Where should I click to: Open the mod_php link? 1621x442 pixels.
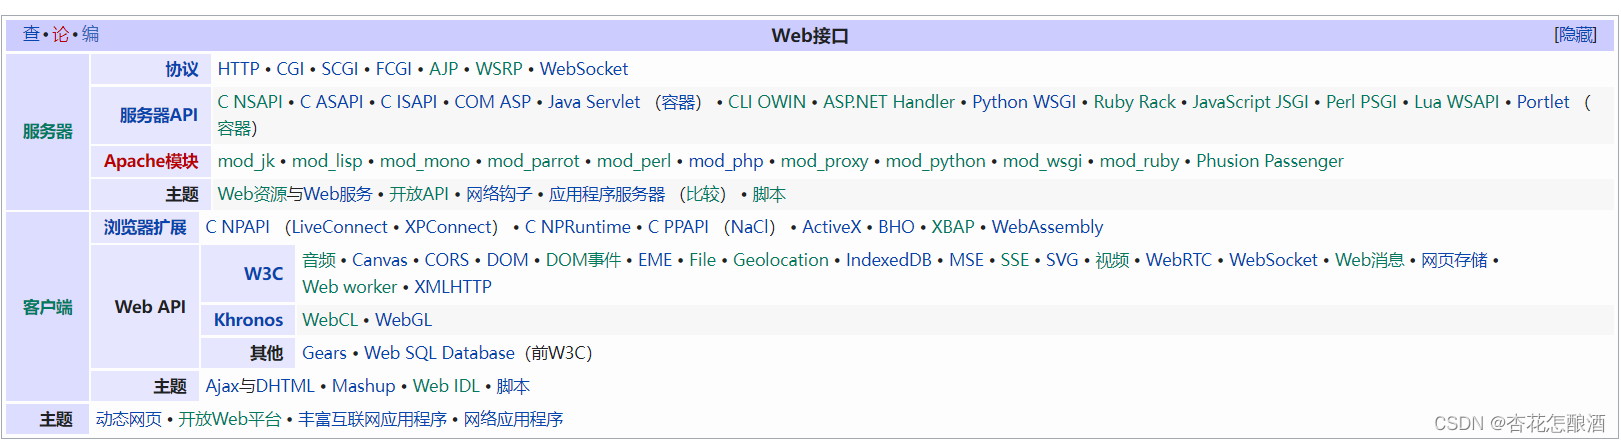pyautogui.click(x=726, y=161)
